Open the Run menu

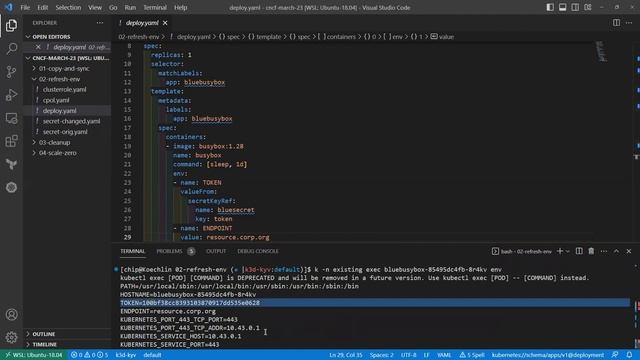130,7
